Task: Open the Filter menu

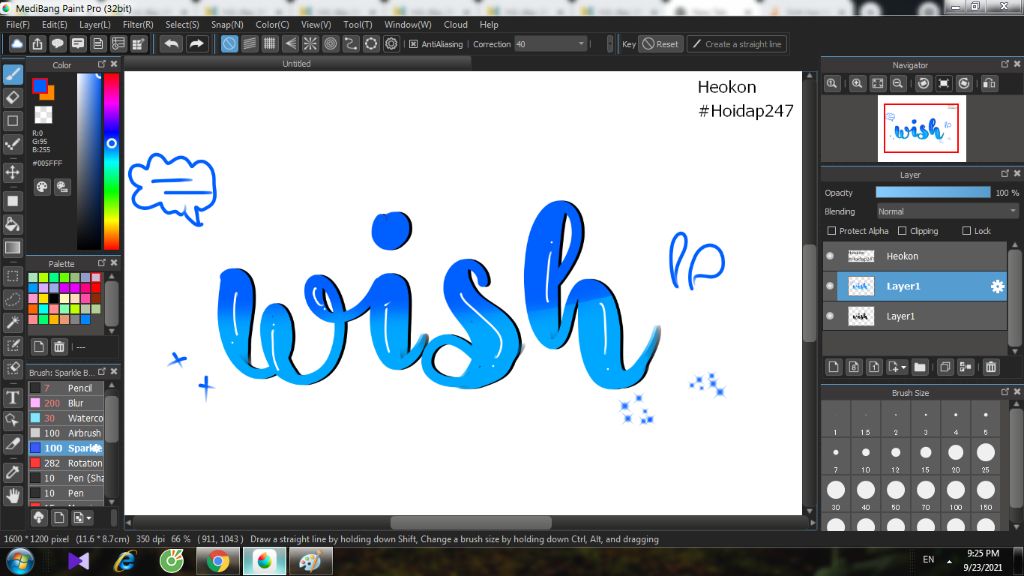Action: click(138, 24)
